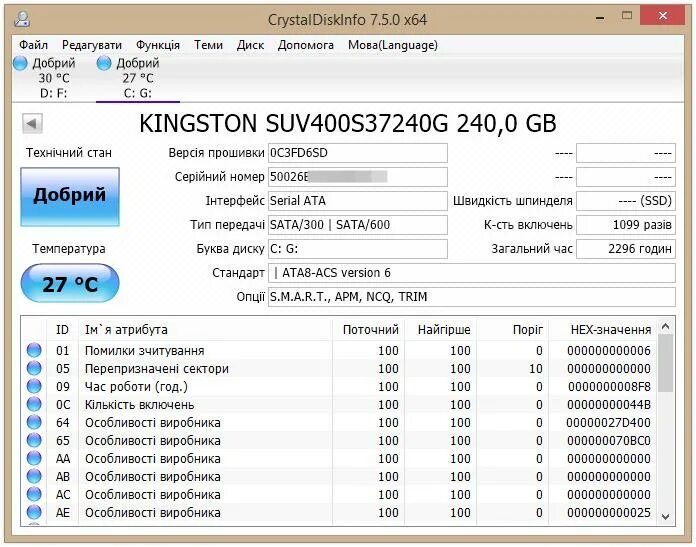Click the ATA8-ACS version 6 standard field
The height and width of the screenshot is (547, 696).
point(472,273)
